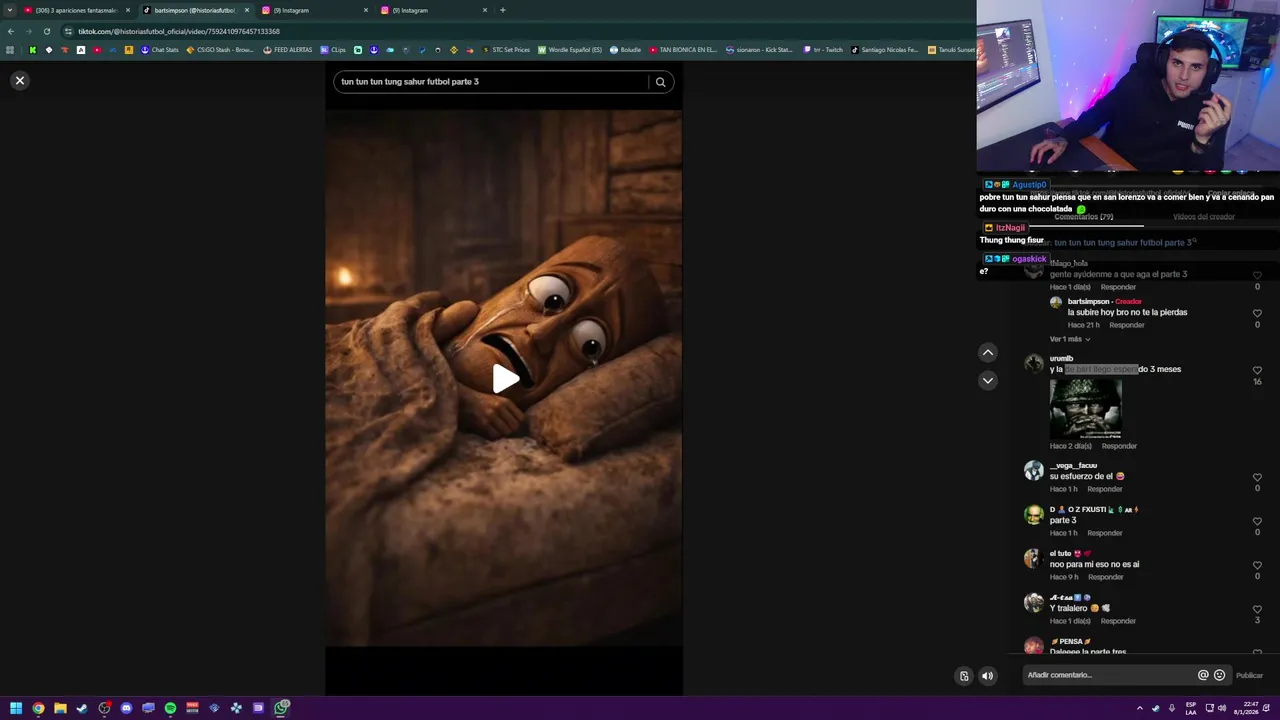Viewport: 1280px width, 720px height.
Task: Open Spotify from the taskbar
Action: coord(170,708)
